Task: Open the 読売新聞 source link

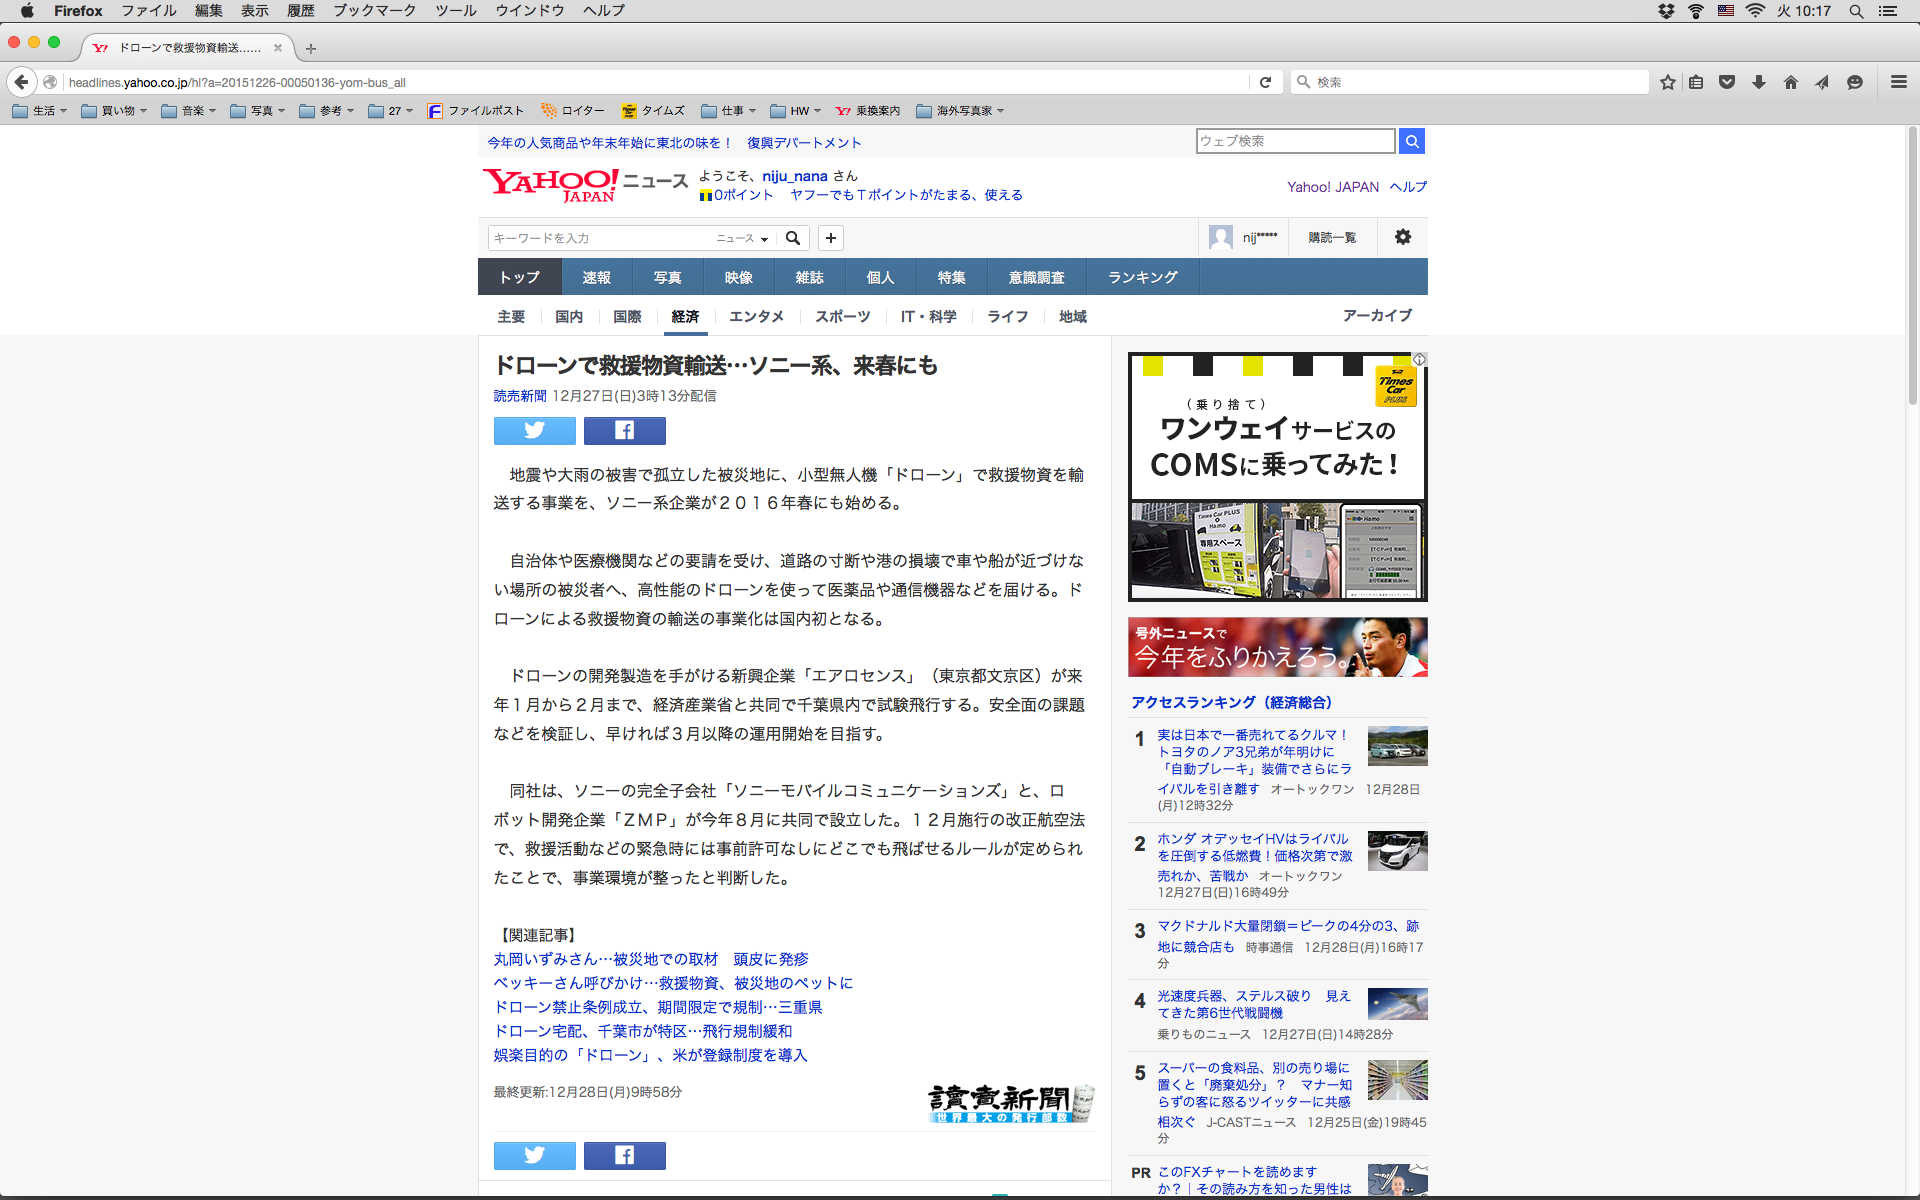Action: pos(519,396)
